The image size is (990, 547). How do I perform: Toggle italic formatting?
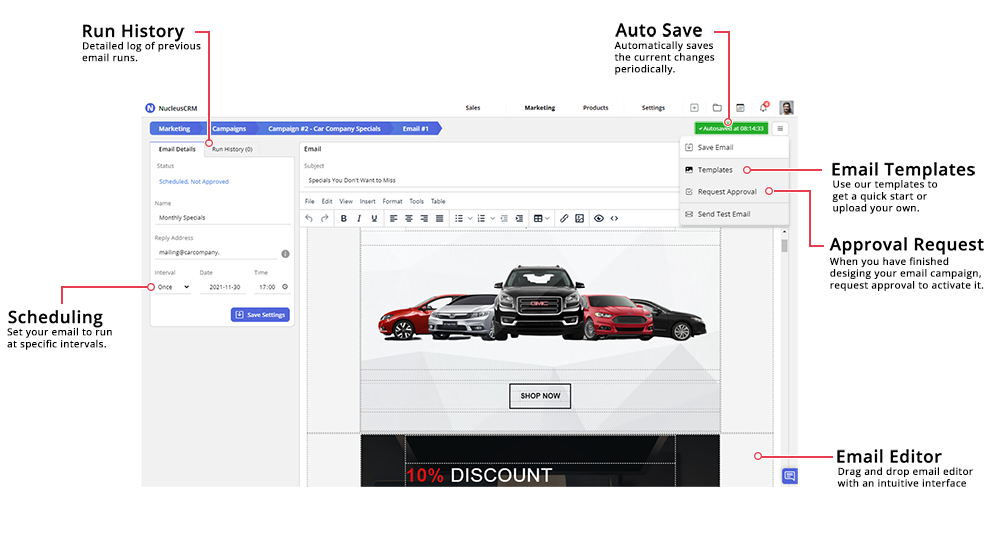pos(359,219)
